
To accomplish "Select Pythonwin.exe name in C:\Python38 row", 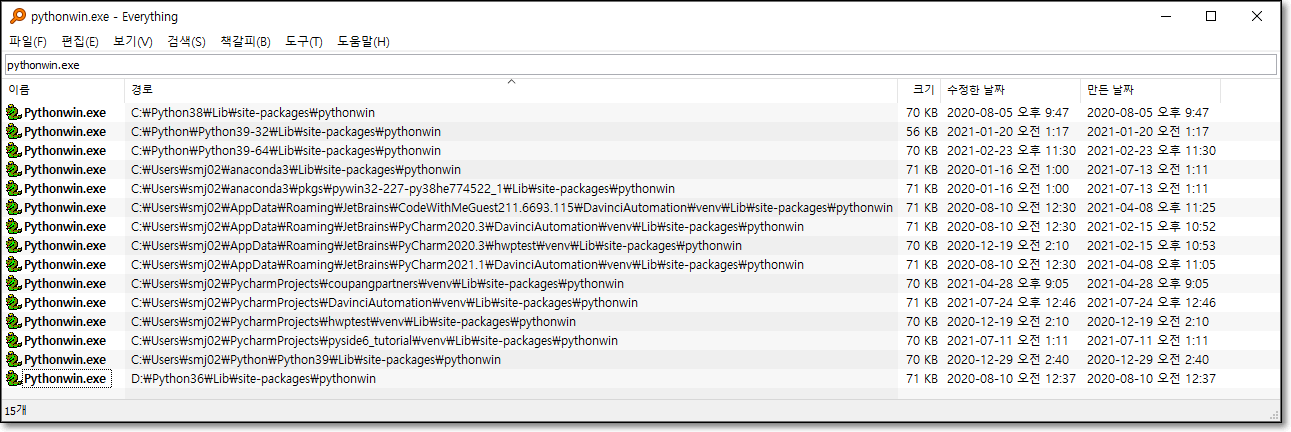I will pos(65,113).
